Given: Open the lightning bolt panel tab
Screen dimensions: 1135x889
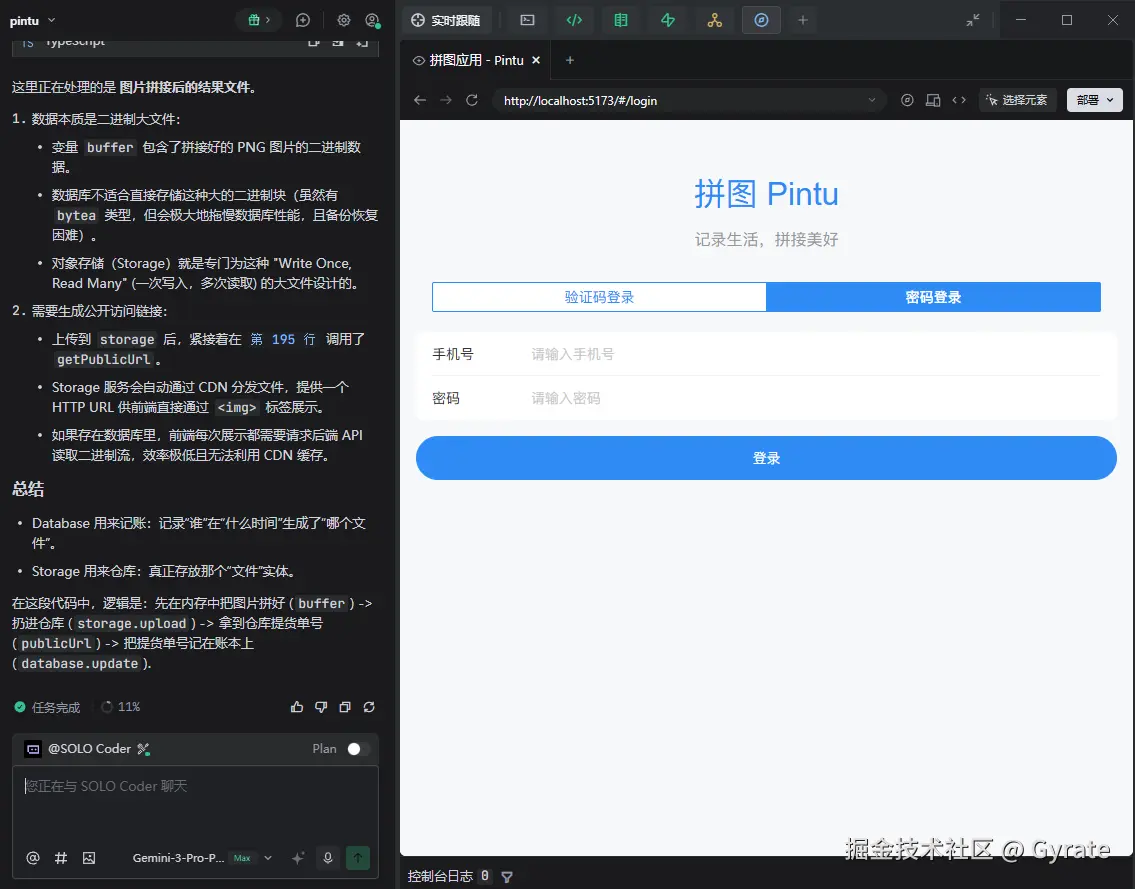Looking at the screenshot, I should (x=668, y=20).
